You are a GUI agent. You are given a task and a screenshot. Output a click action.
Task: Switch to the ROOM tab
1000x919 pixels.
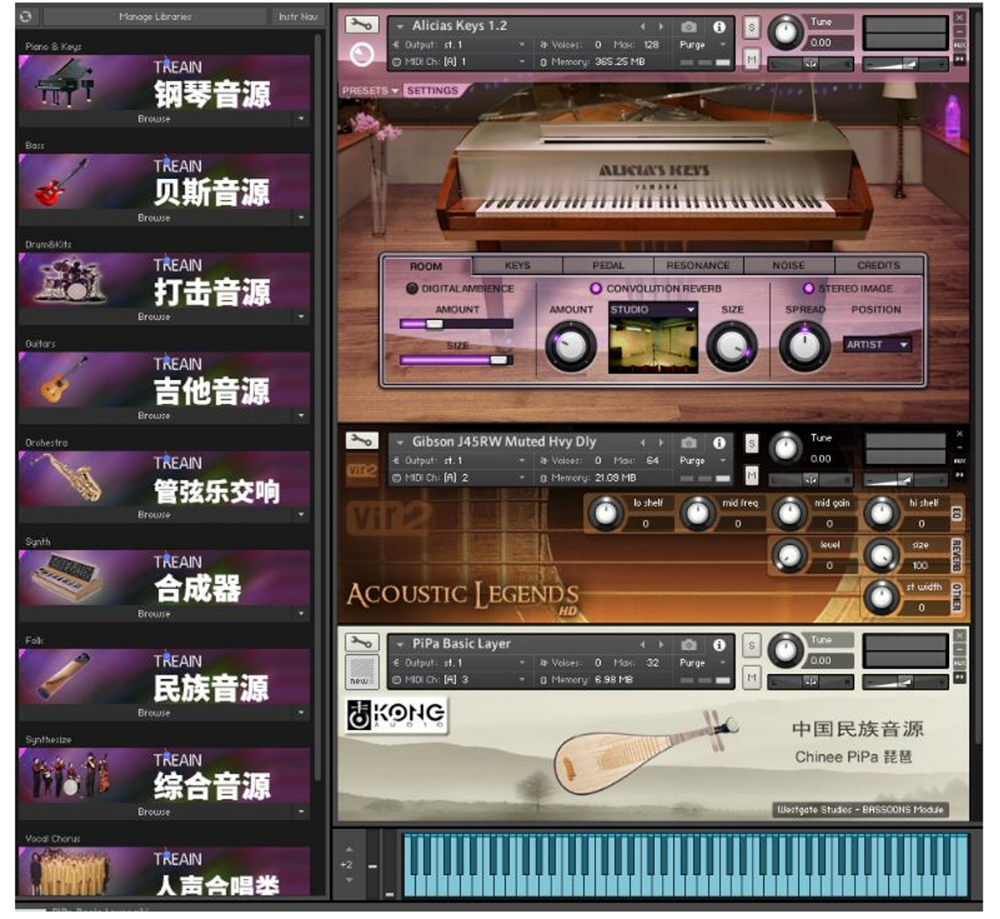coord(426,266)
